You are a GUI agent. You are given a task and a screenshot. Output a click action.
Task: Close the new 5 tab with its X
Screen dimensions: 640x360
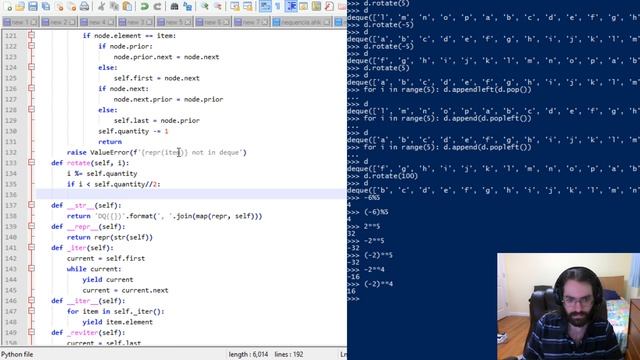click(188, 22)
